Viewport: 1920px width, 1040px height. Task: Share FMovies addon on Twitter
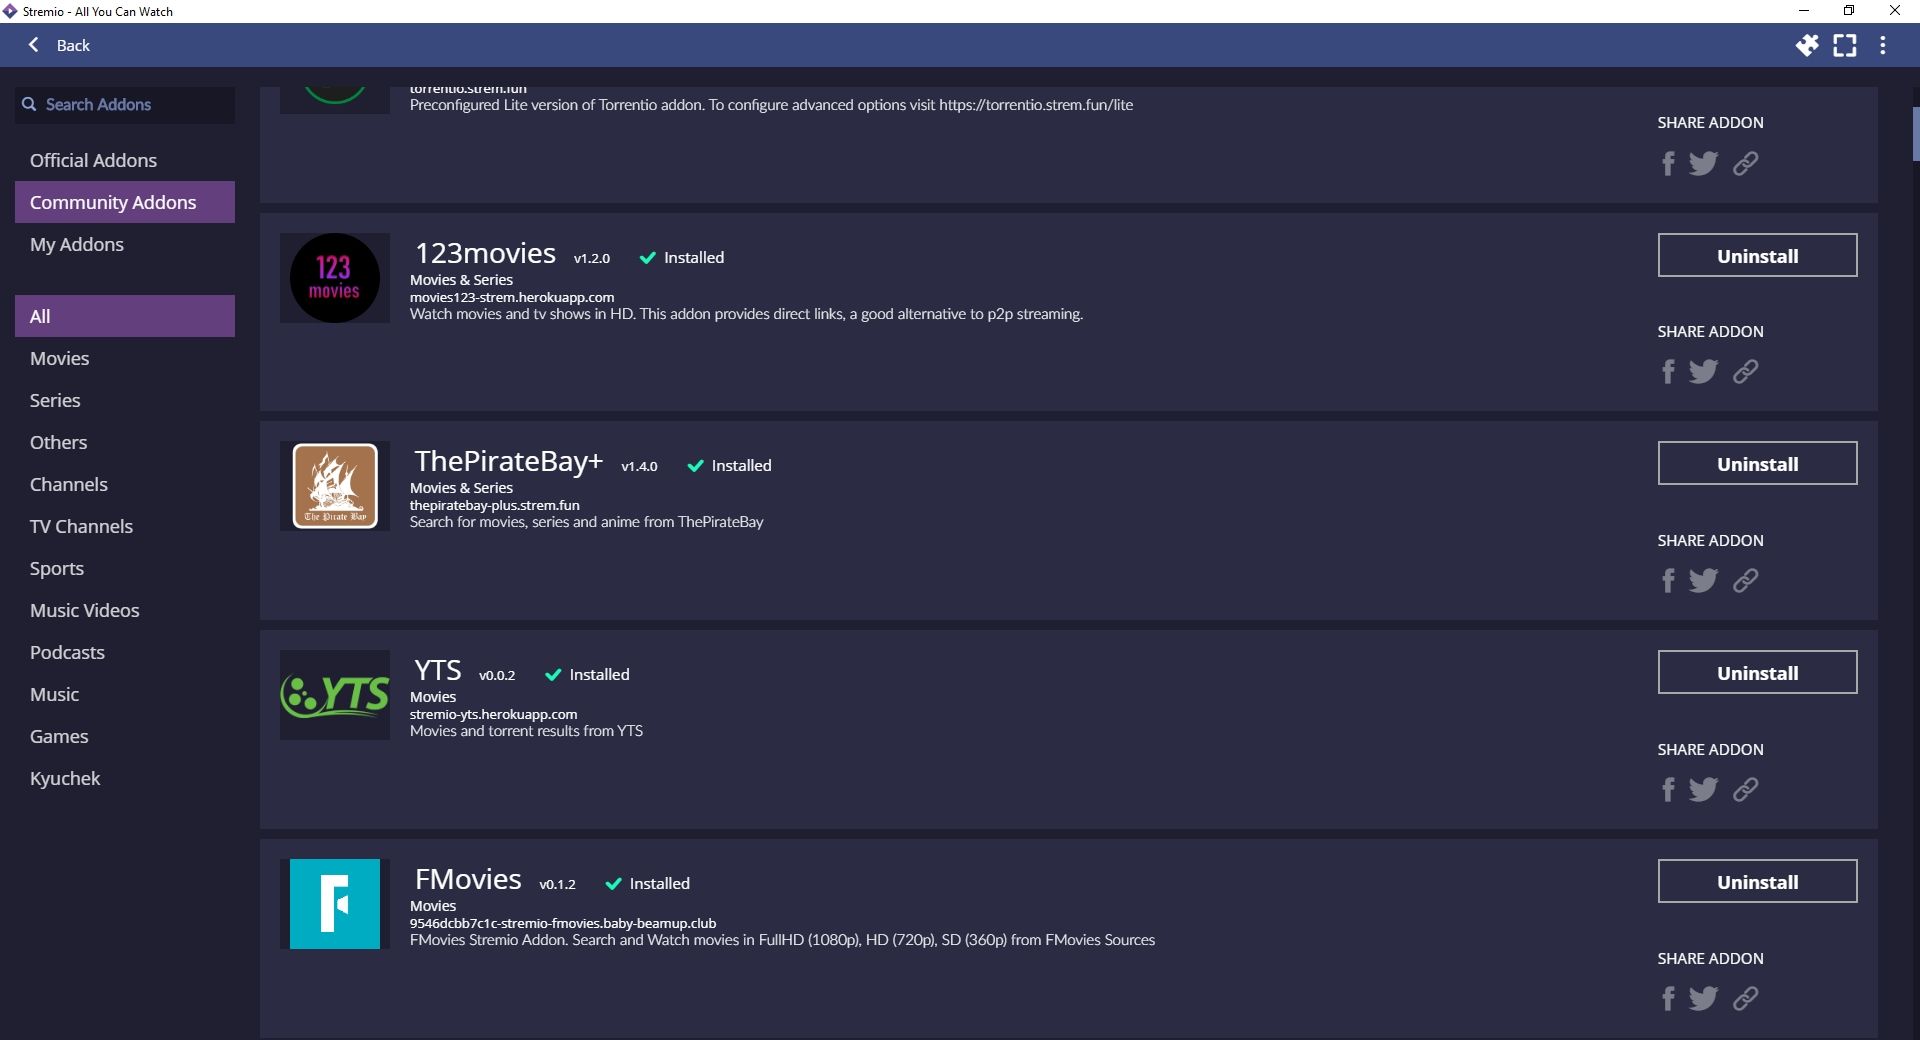pyautogui.click(x=1703, y=999)
